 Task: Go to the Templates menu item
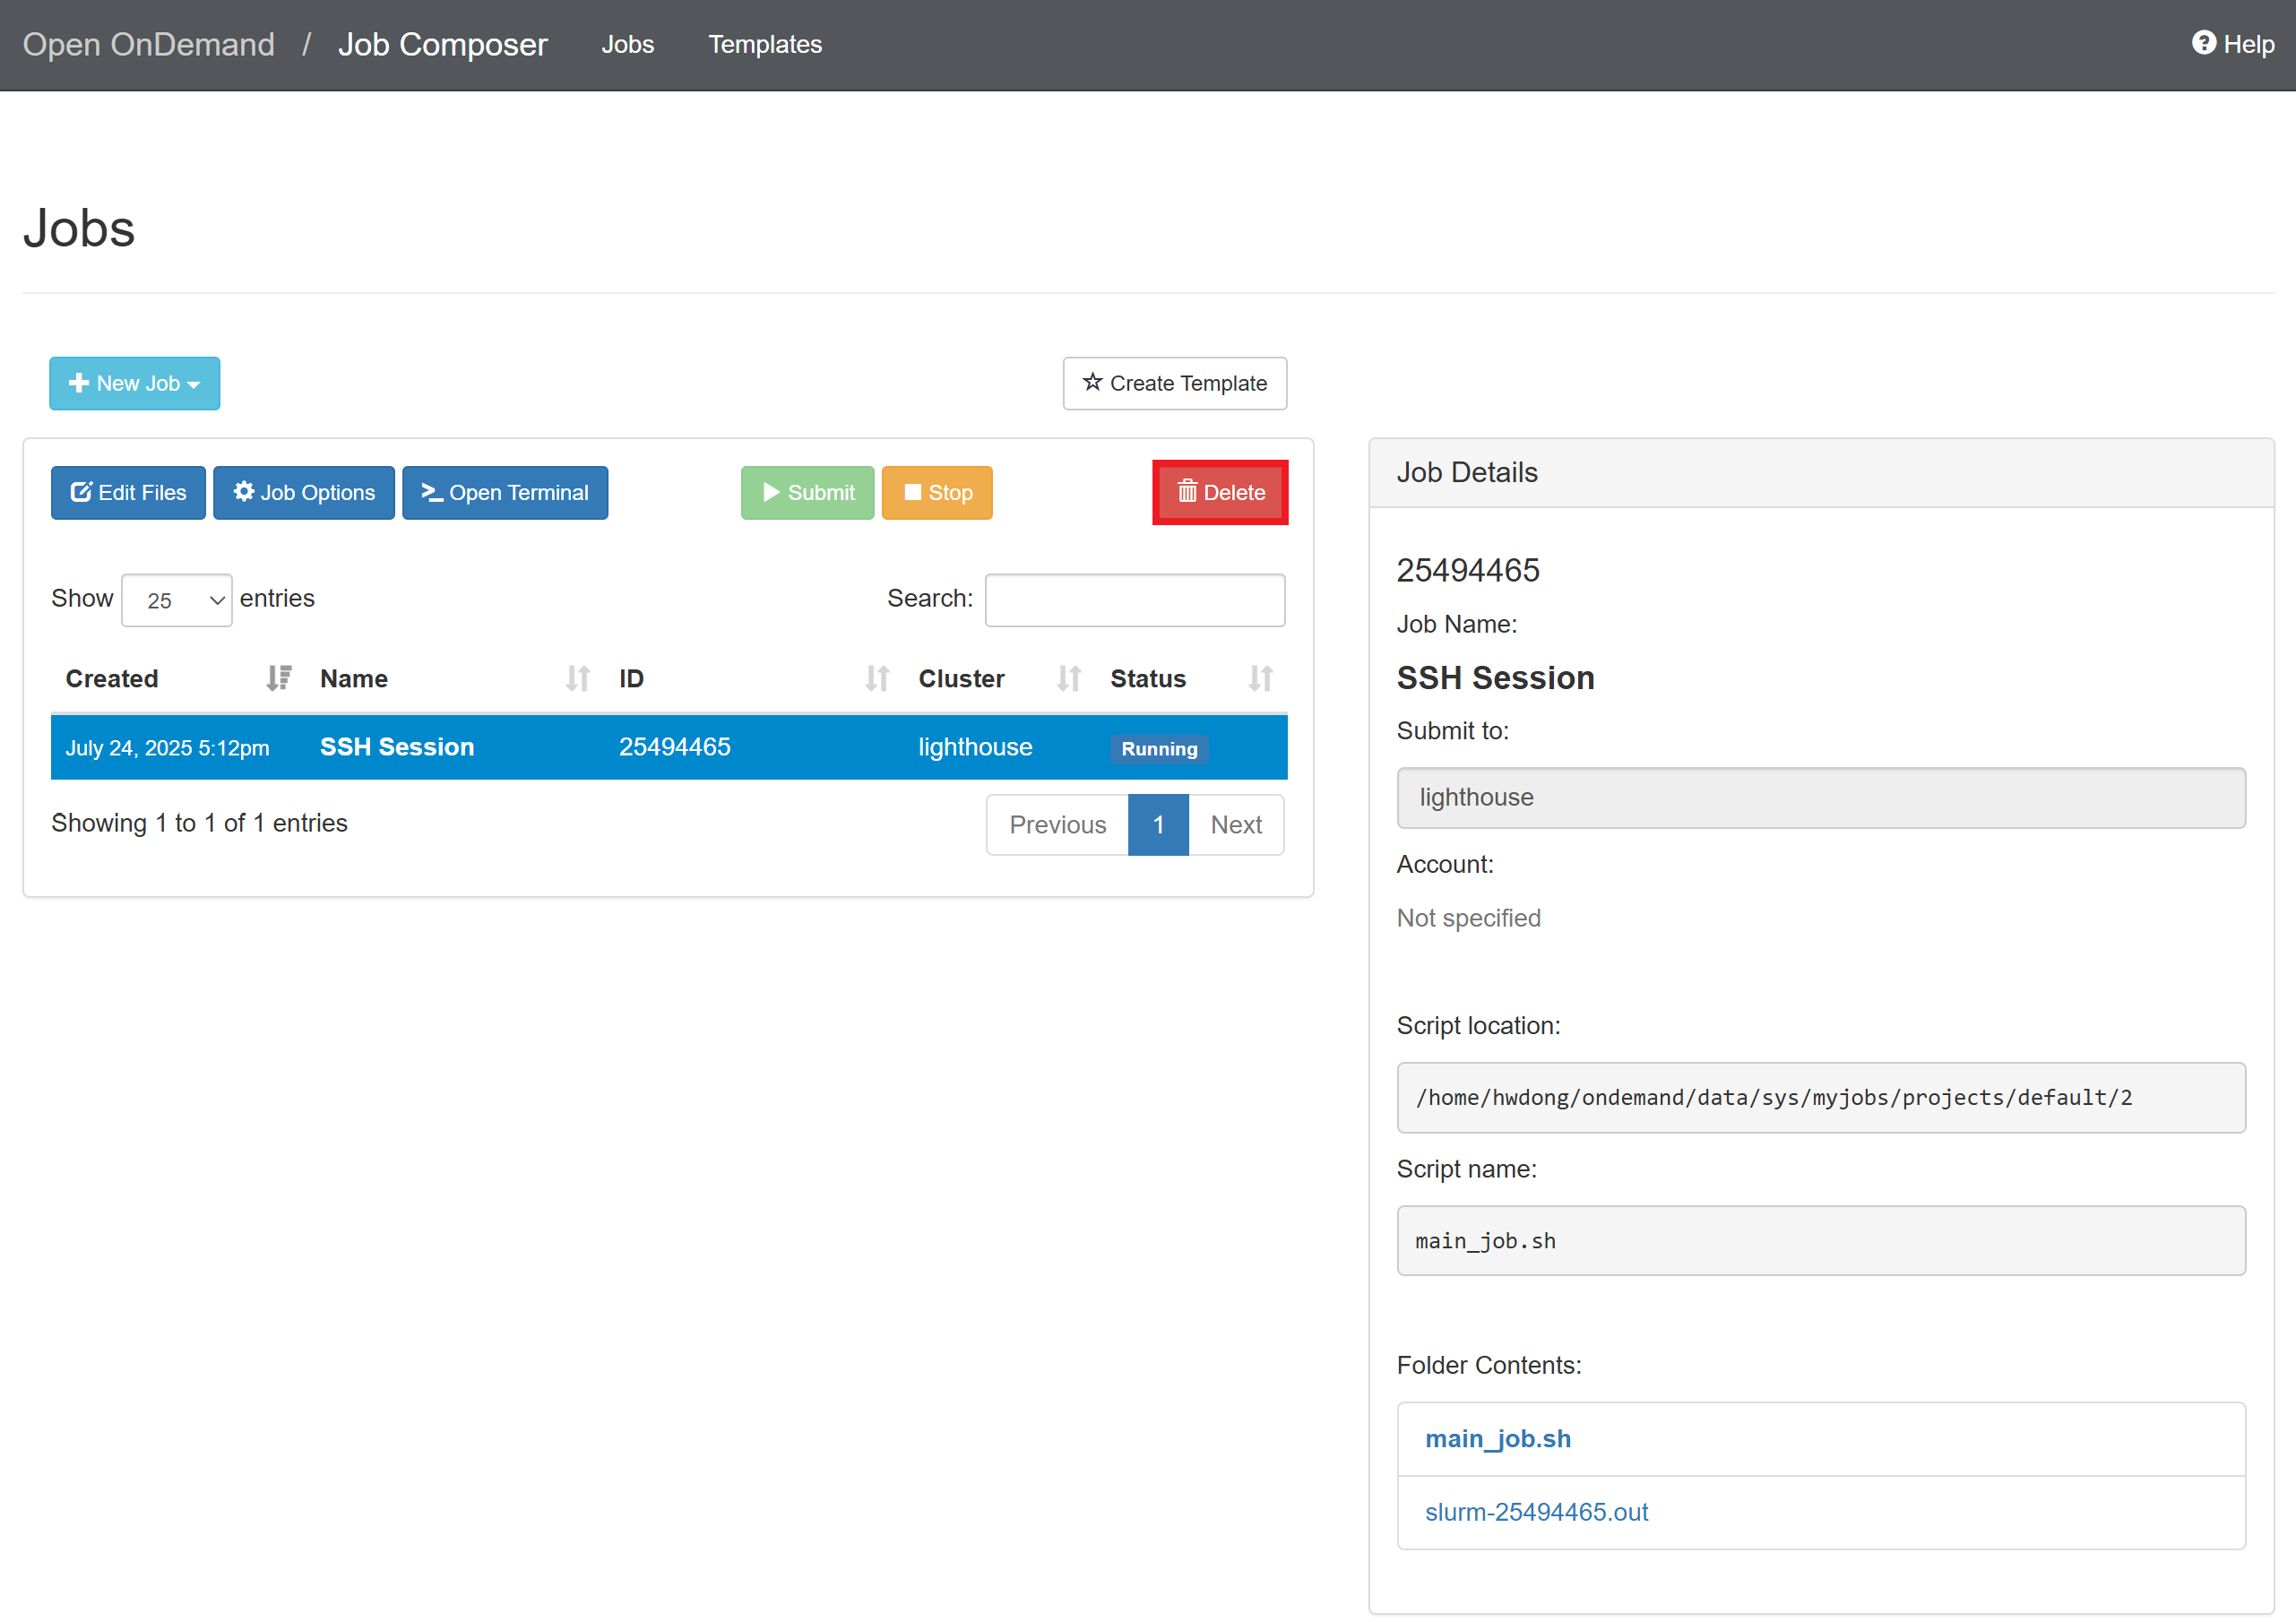pyautogui.click(x=764, y=44)
